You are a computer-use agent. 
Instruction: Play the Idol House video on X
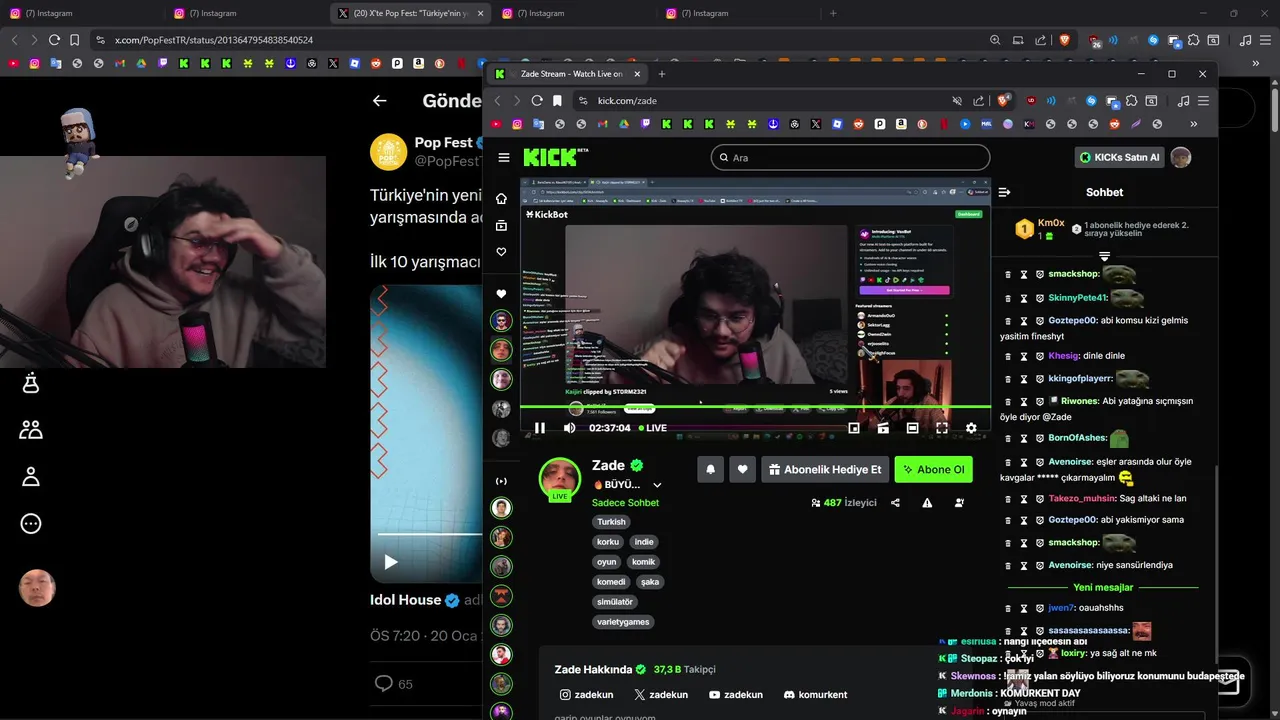coord(391,562)
